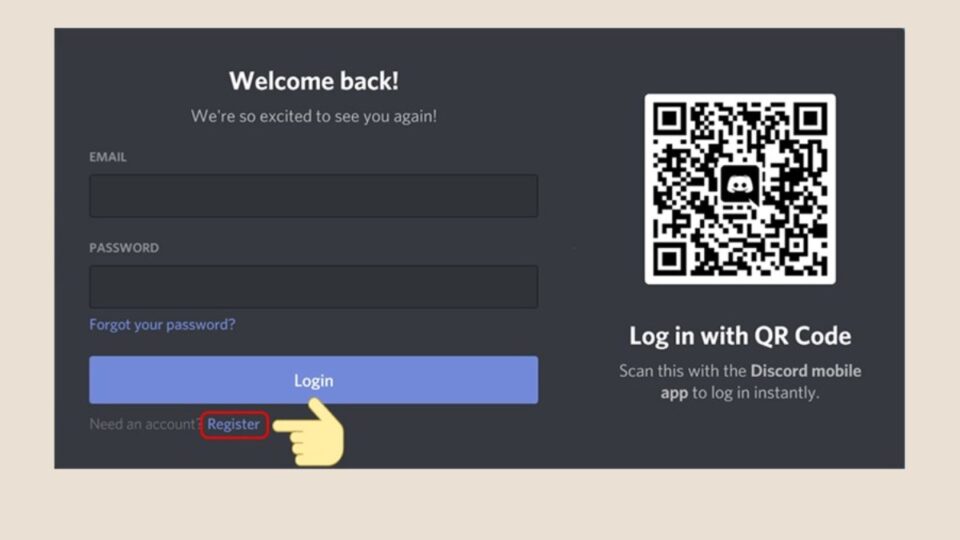
Task: Click the Welcome back! heading
Action: coord(313,81)
